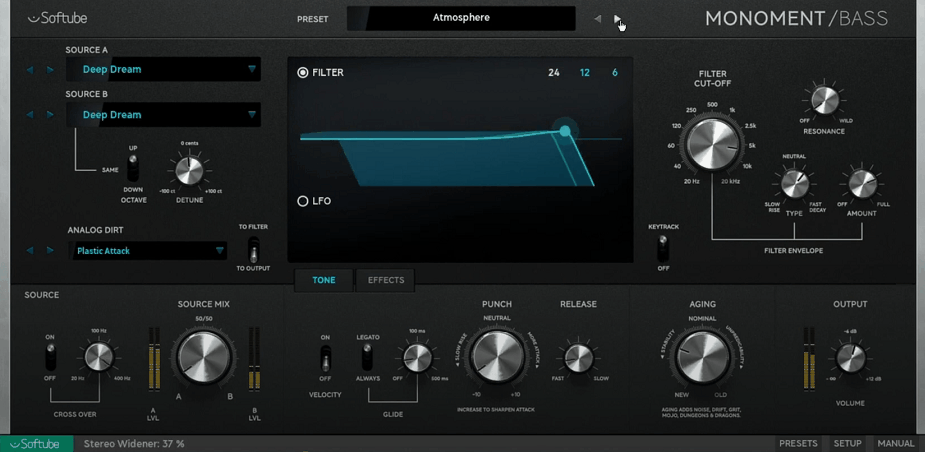Select next Source B waveform arrow
The height and width of the screenshot is (452, 925).
point(50,114)
